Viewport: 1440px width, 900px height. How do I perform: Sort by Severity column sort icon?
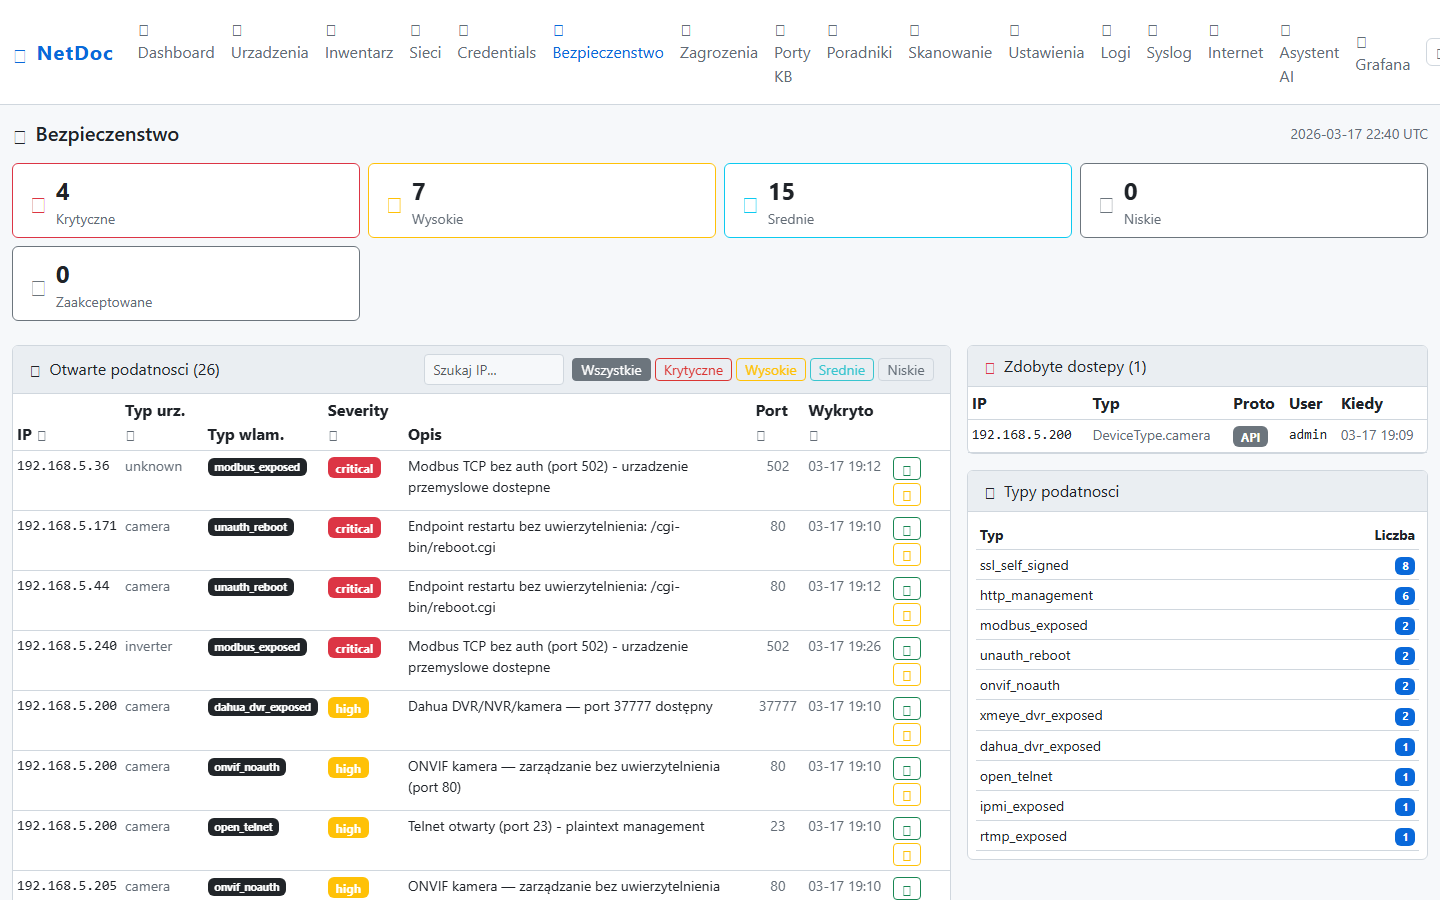tap(333, 436)
